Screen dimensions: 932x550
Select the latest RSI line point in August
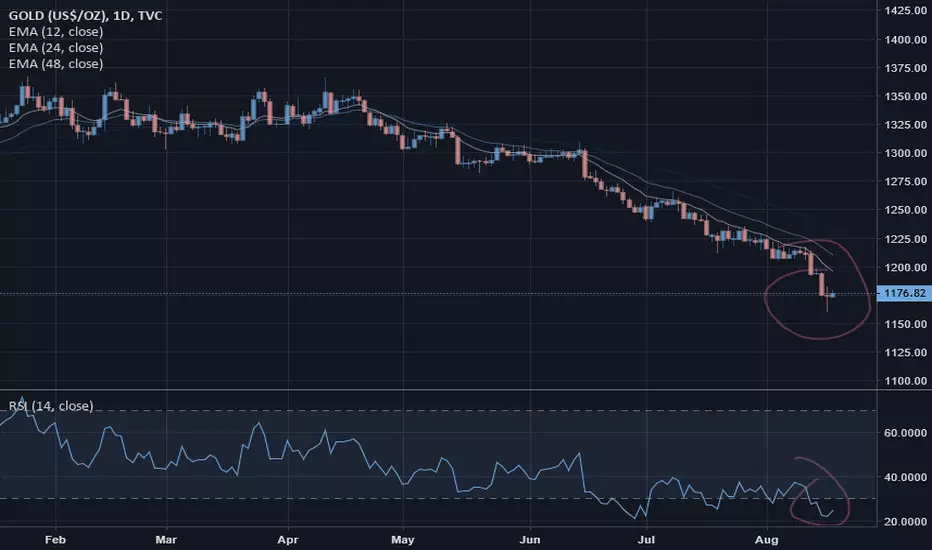(833, 510)
